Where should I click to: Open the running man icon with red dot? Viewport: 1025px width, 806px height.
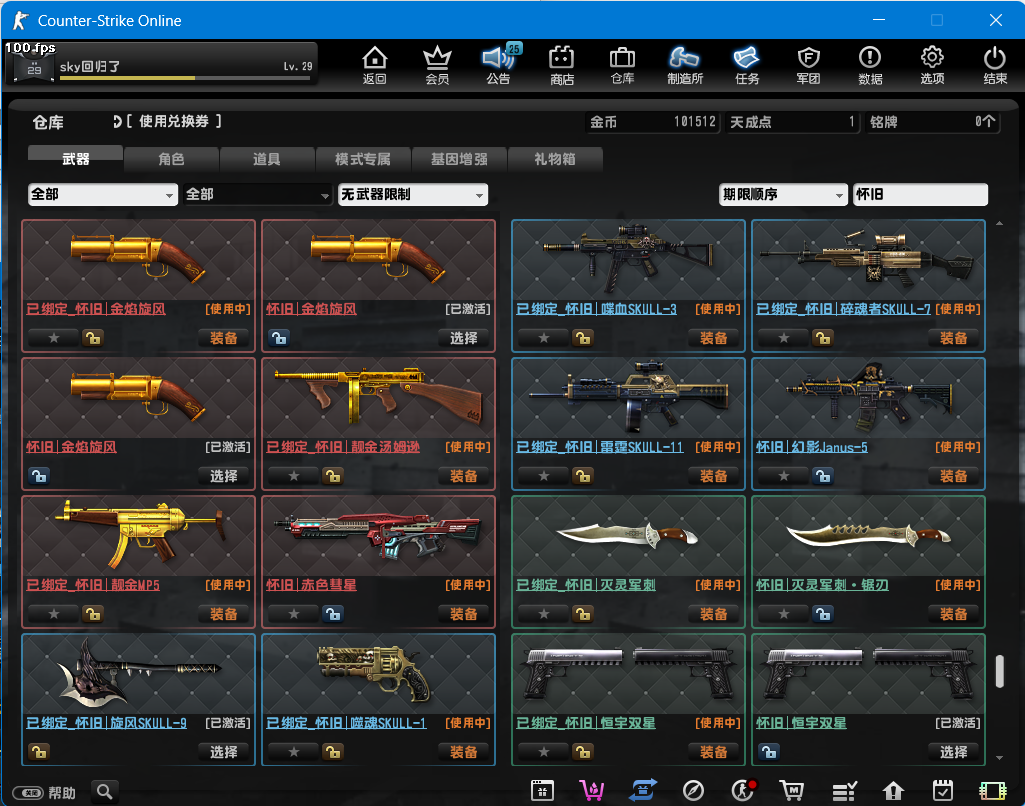tap(743, 790)
